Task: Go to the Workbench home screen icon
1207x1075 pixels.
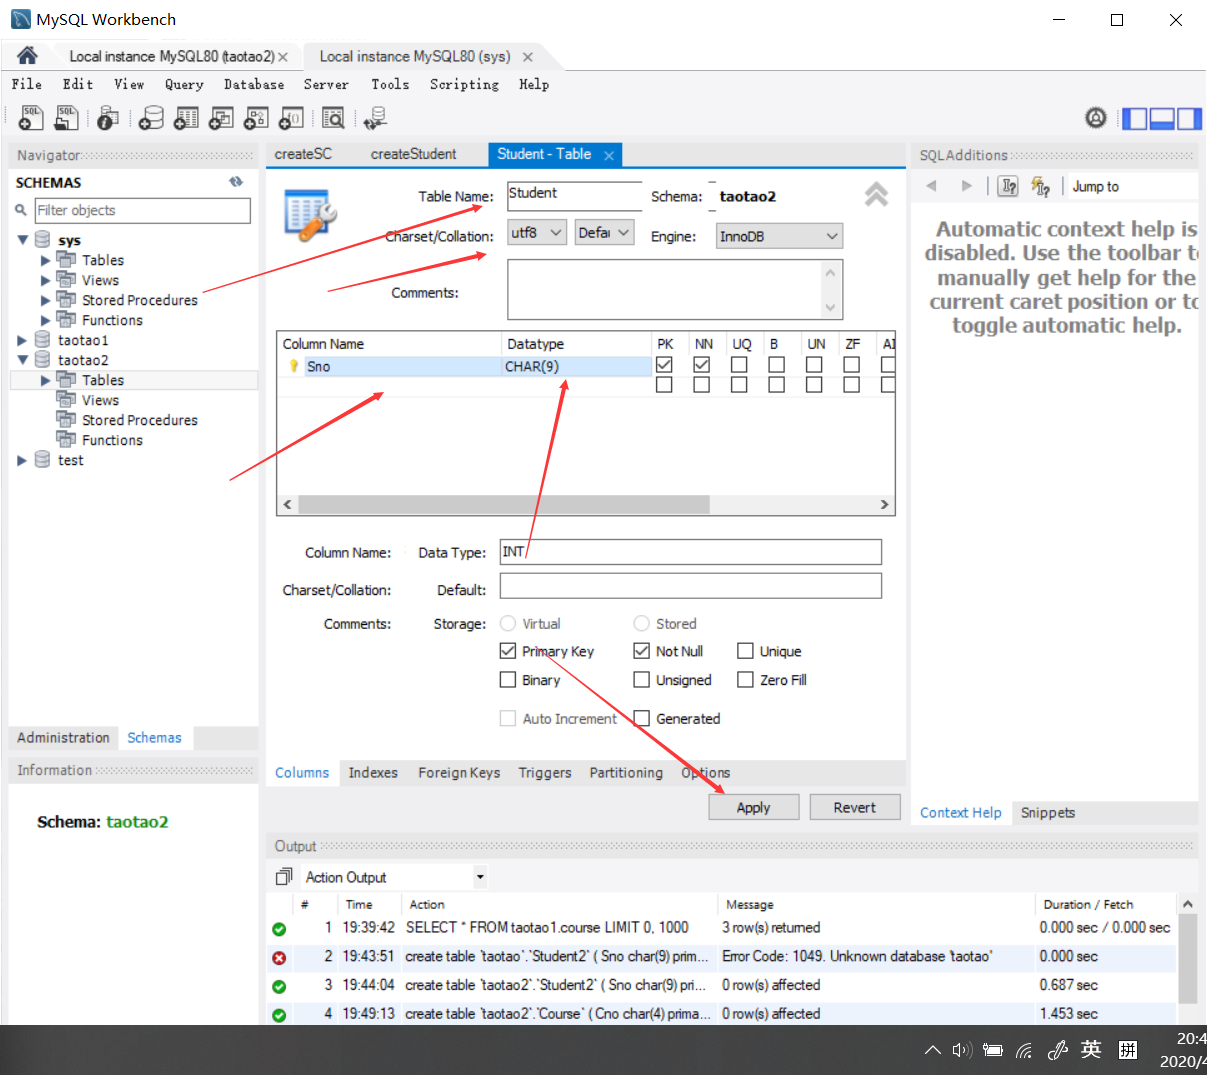Action: (x=27, y=56)
